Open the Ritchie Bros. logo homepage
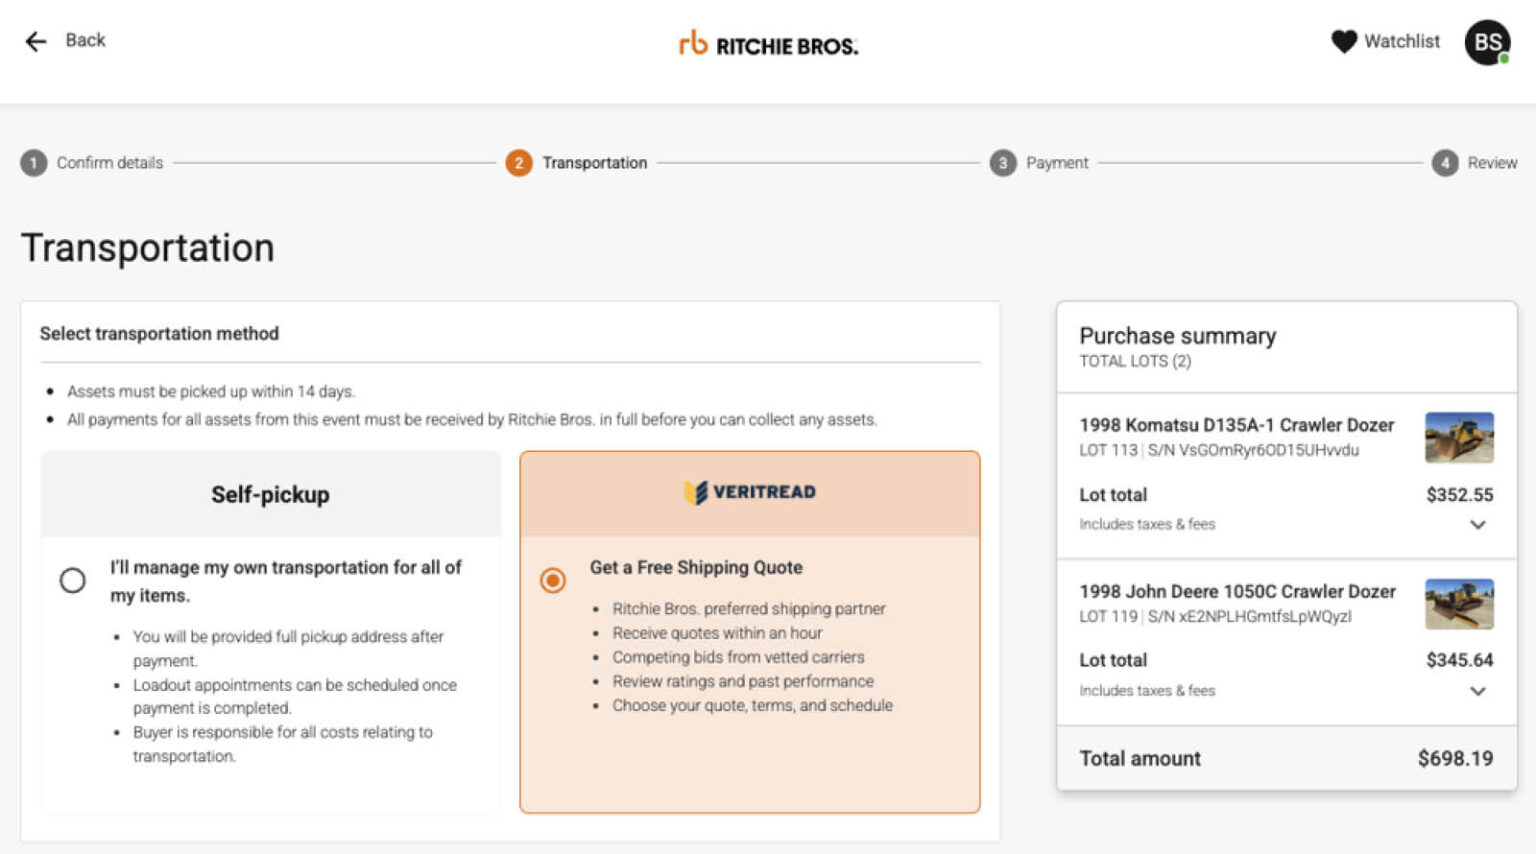The width and height of the screenshot is (1536, 854). [768, 44]
